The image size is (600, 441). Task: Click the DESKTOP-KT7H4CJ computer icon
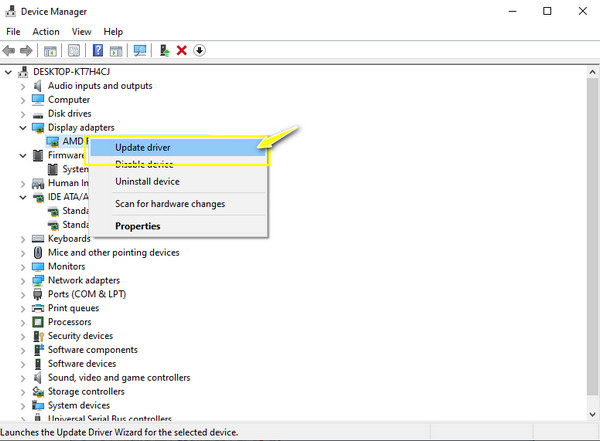point(23,72)
